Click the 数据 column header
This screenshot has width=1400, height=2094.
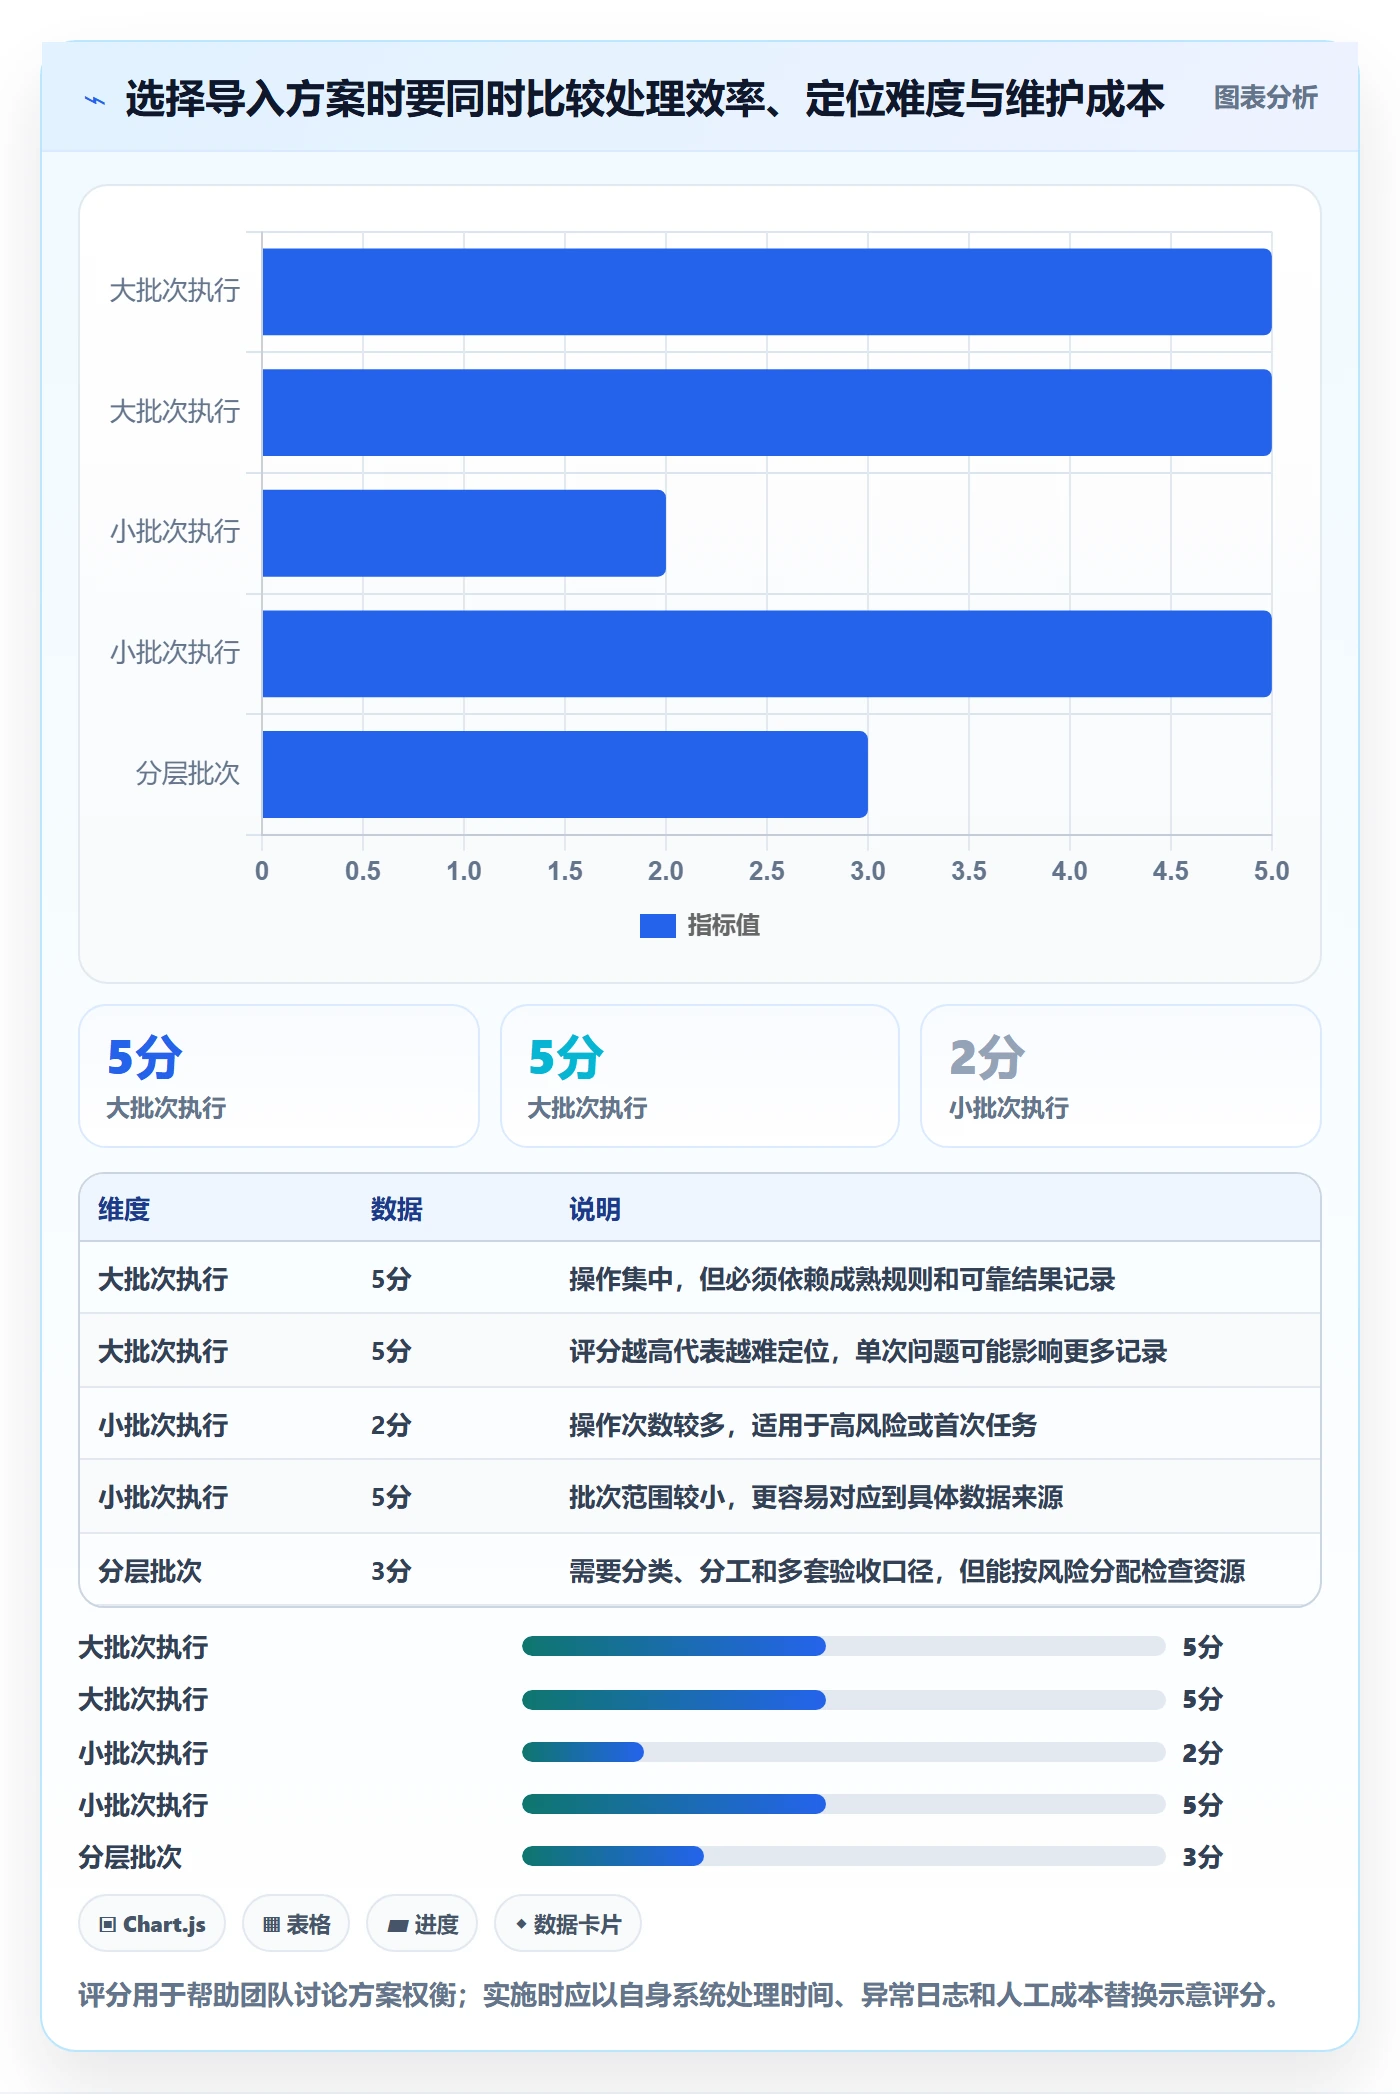point(397,1209)
